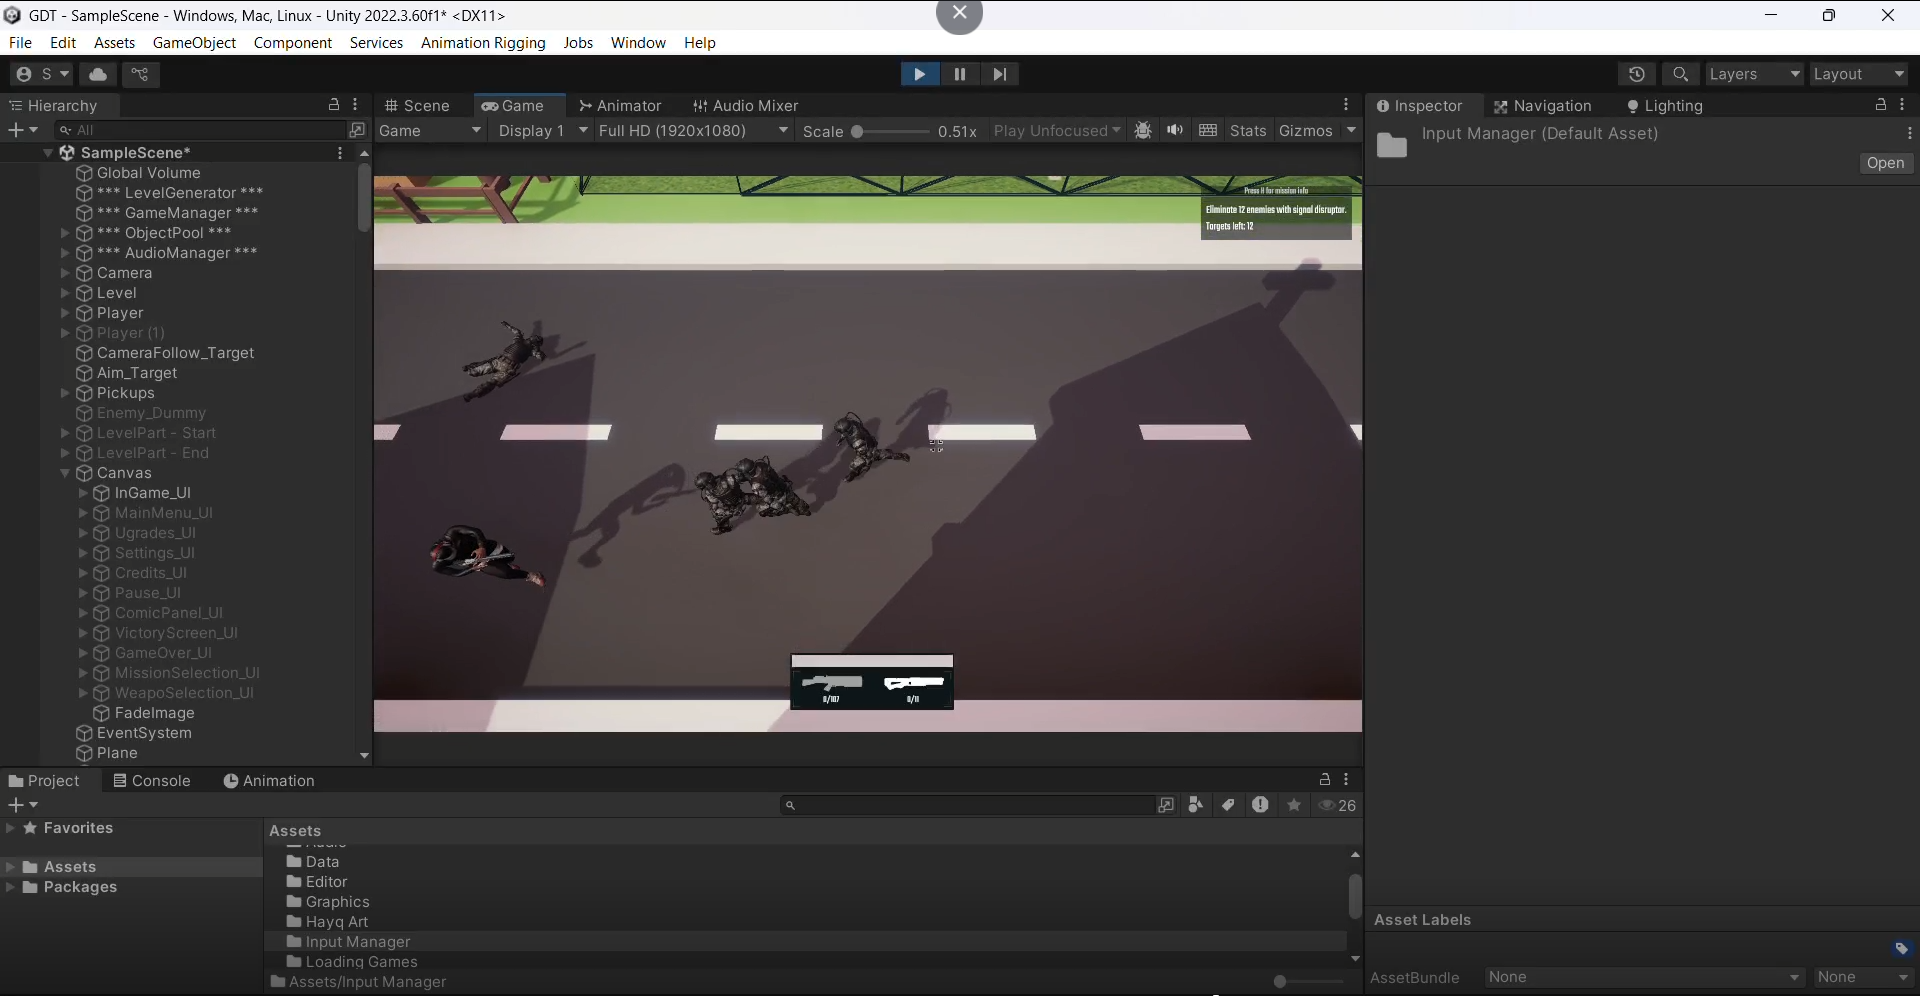
Task: Toggle the Frame Debugger bug icon
Action: tap(1143, 131)
